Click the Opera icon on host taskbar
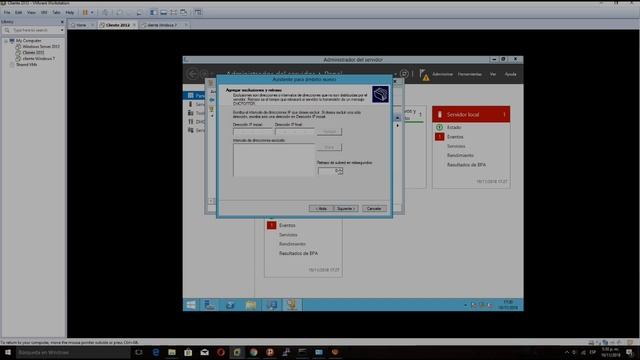This screenshot has height=360, width=640. (221, 352)
